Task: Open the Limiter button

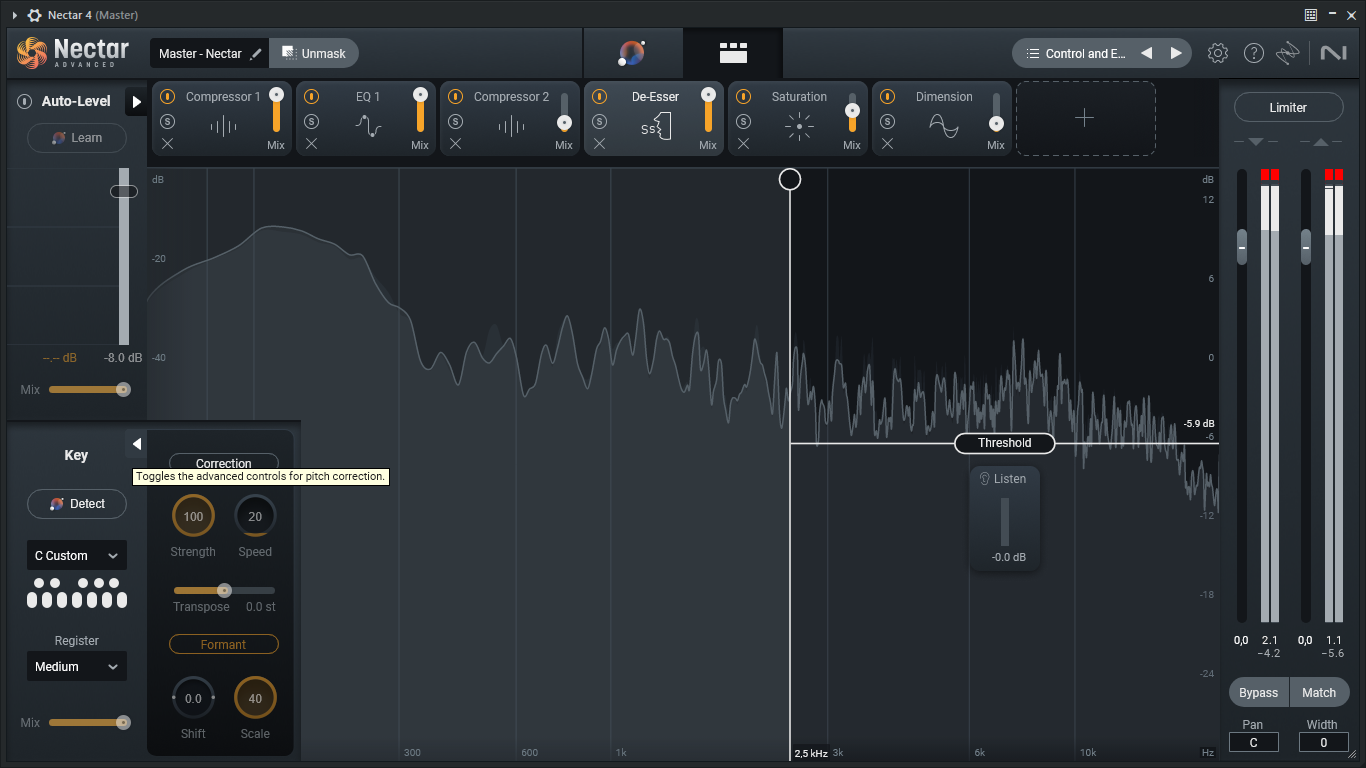Action: click(1288, 107)
